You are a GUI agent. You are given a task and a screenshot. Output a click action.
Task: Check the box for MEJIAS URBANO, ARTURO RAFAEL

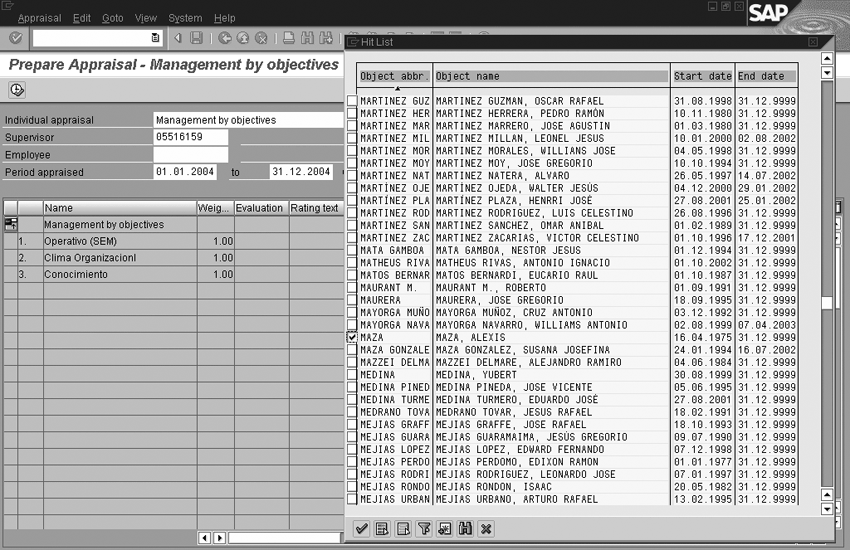point(352,499)
